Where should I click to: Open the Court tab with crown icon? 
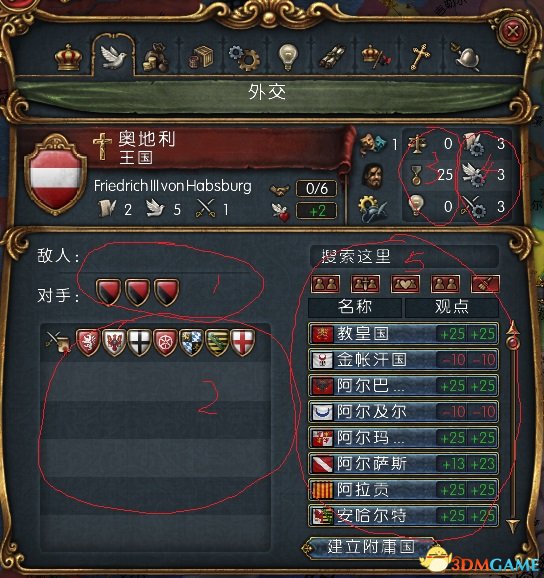pos(68,57)
